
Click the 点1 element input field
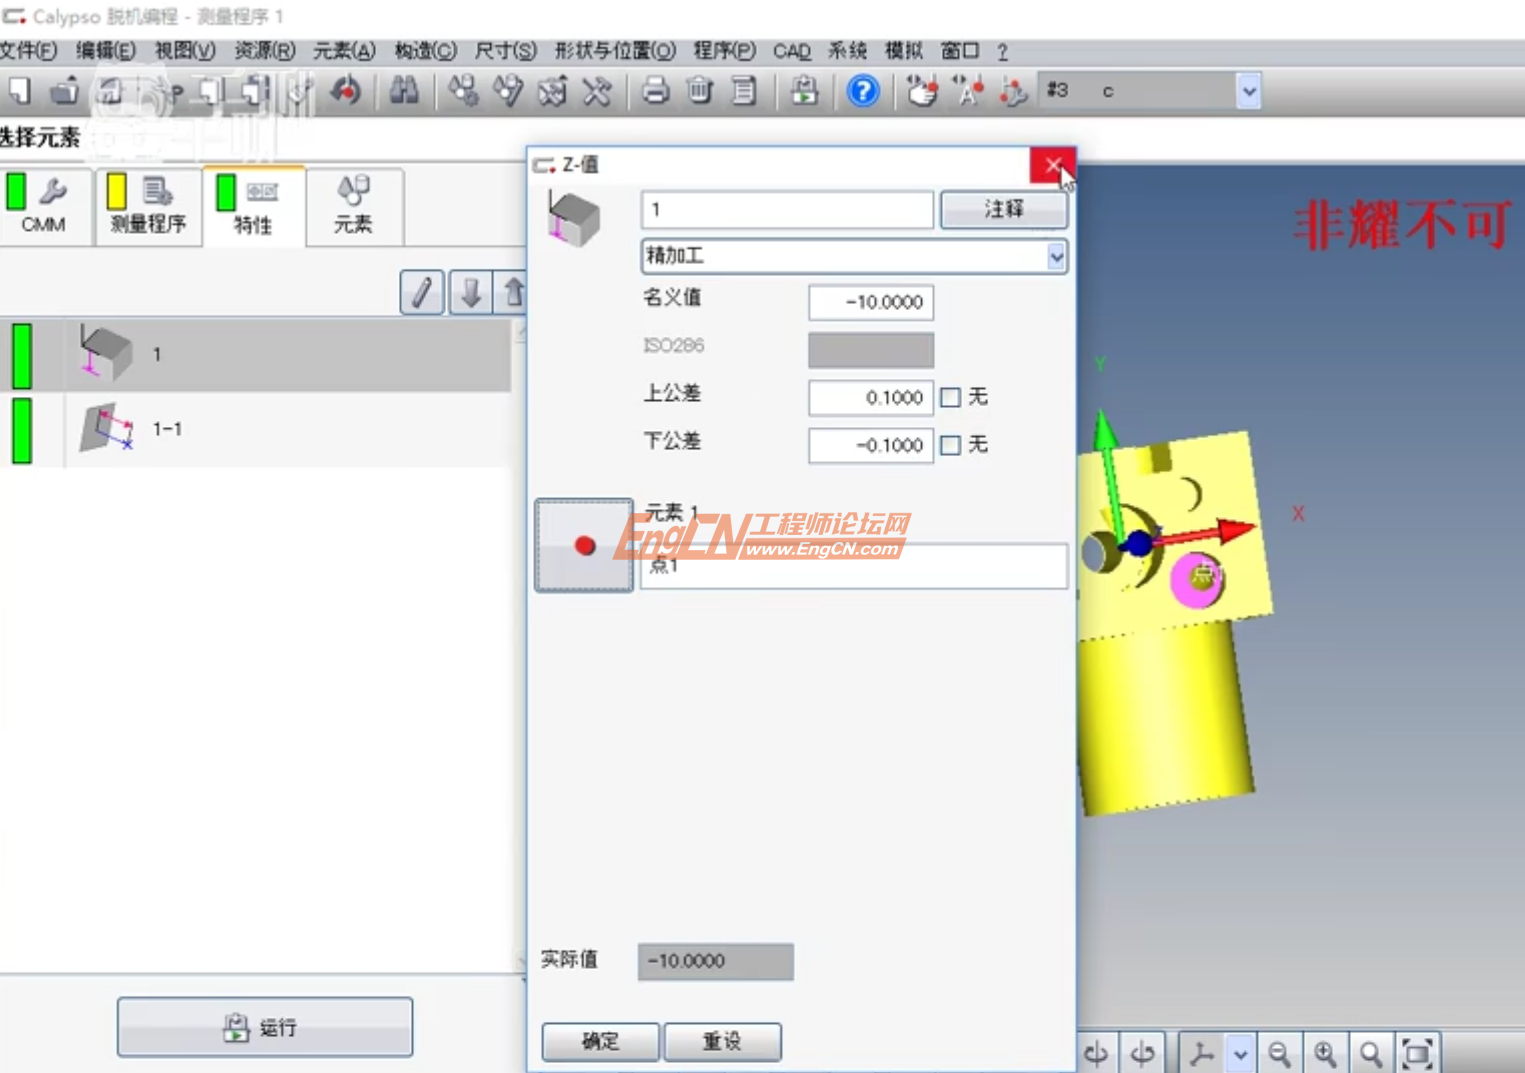tap(852, 566)
